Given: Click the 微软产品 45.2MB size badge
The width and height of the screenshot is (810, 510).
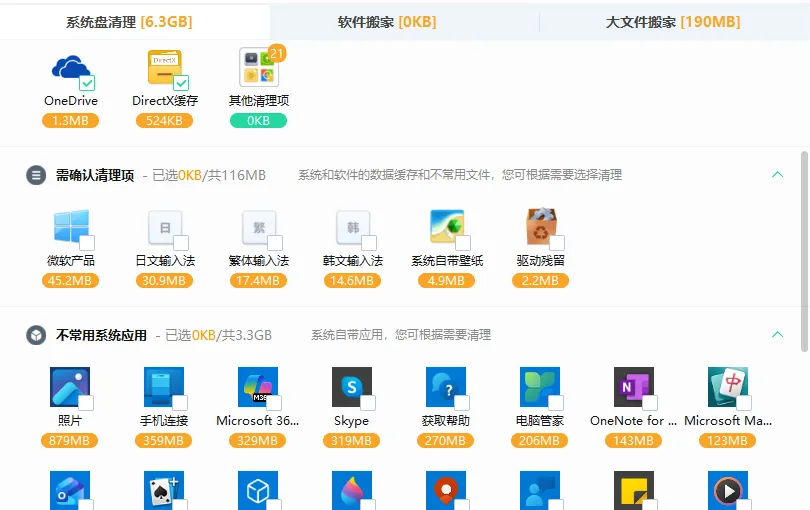Looking at the screenshot, I should click(70, 281).
